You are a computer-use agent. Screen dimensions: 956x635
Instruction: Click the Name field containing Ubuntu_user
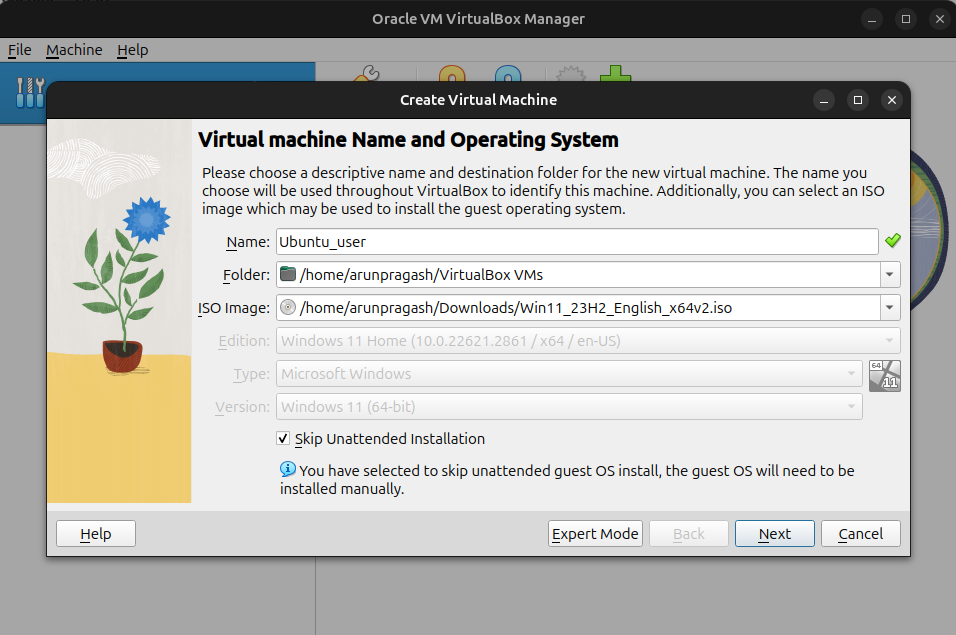[577, 242]
